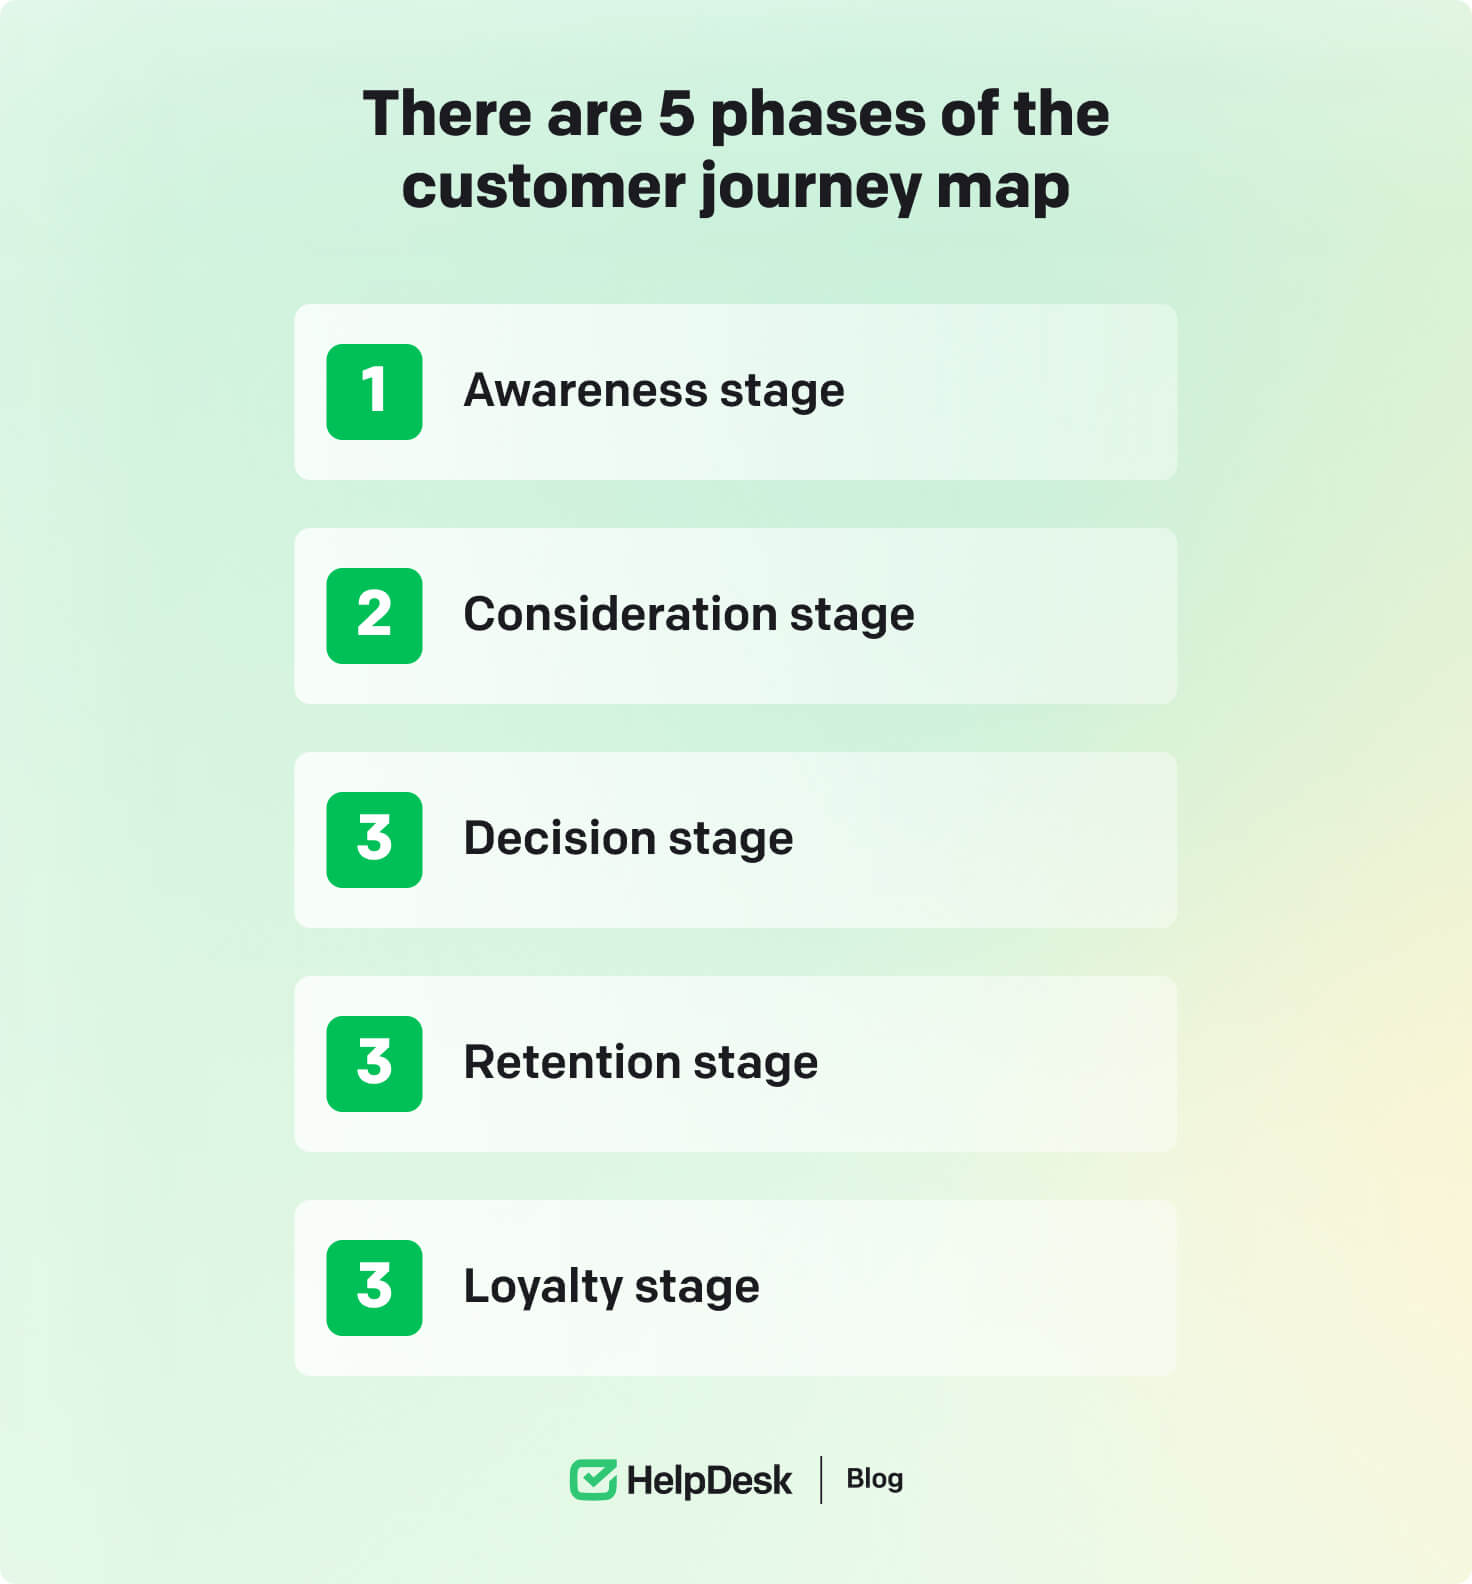Click the number badge beside Loyalty stage
The image size is (1472, 1584).
click(374, 1287)
